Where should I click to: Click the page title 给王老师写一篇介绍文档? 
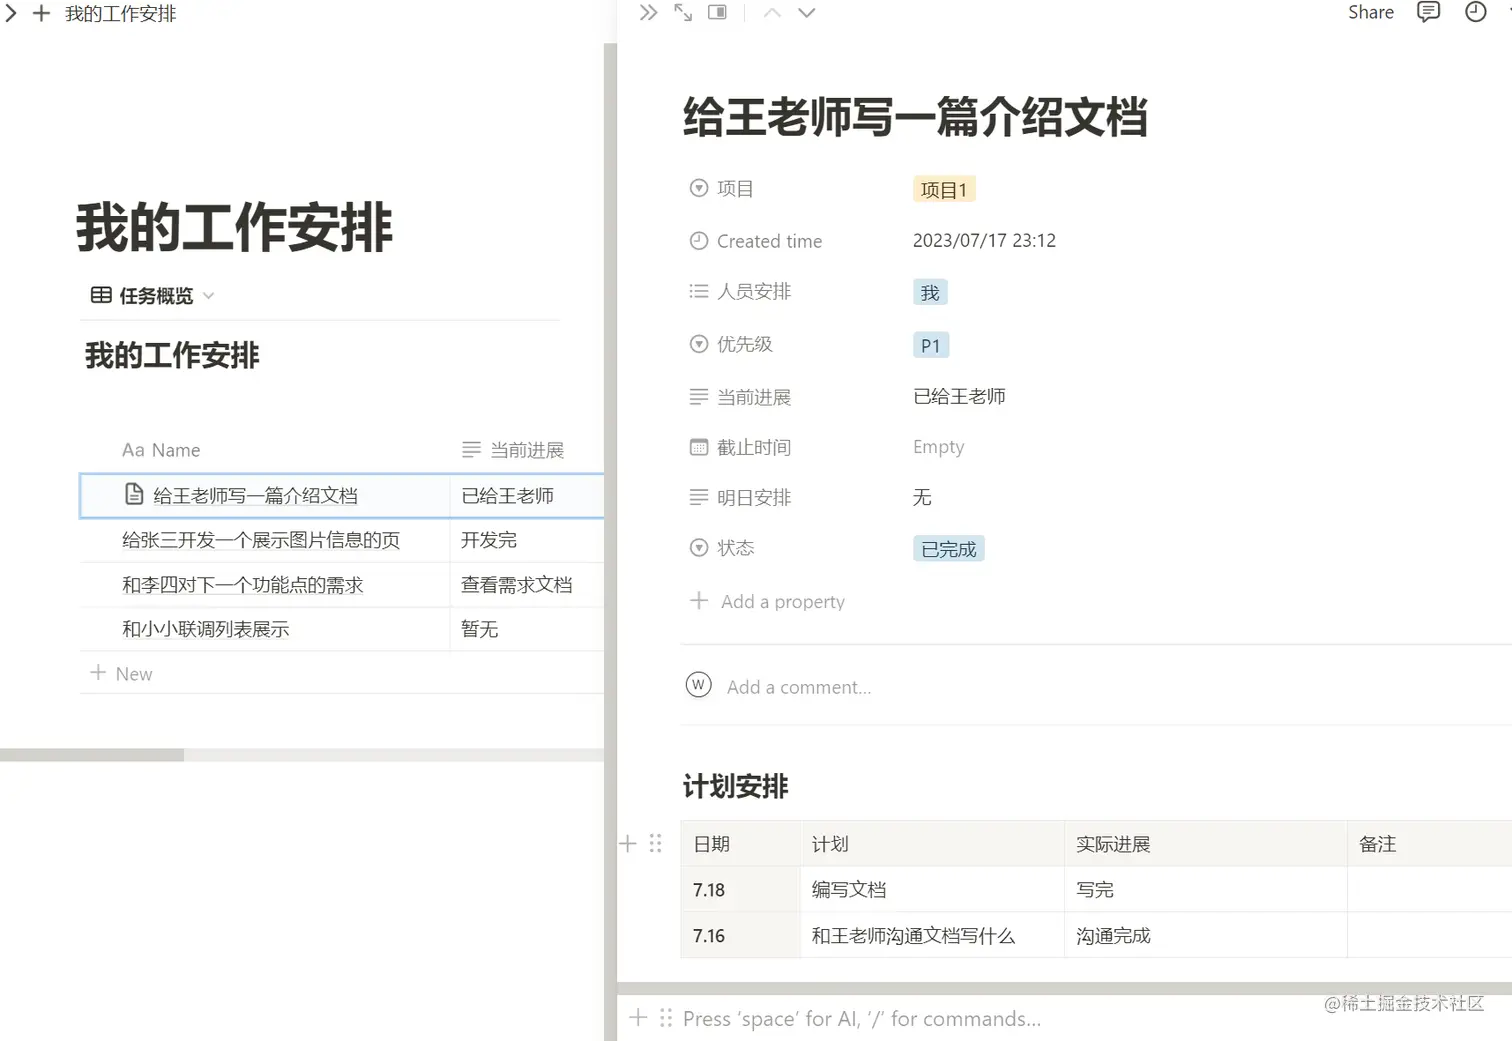(x=915, y=117)
